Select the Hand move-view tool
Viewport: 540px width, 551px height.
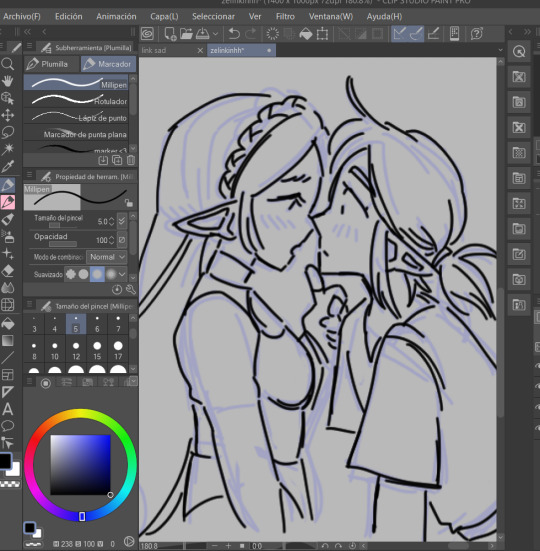click(x=7, y=81)
